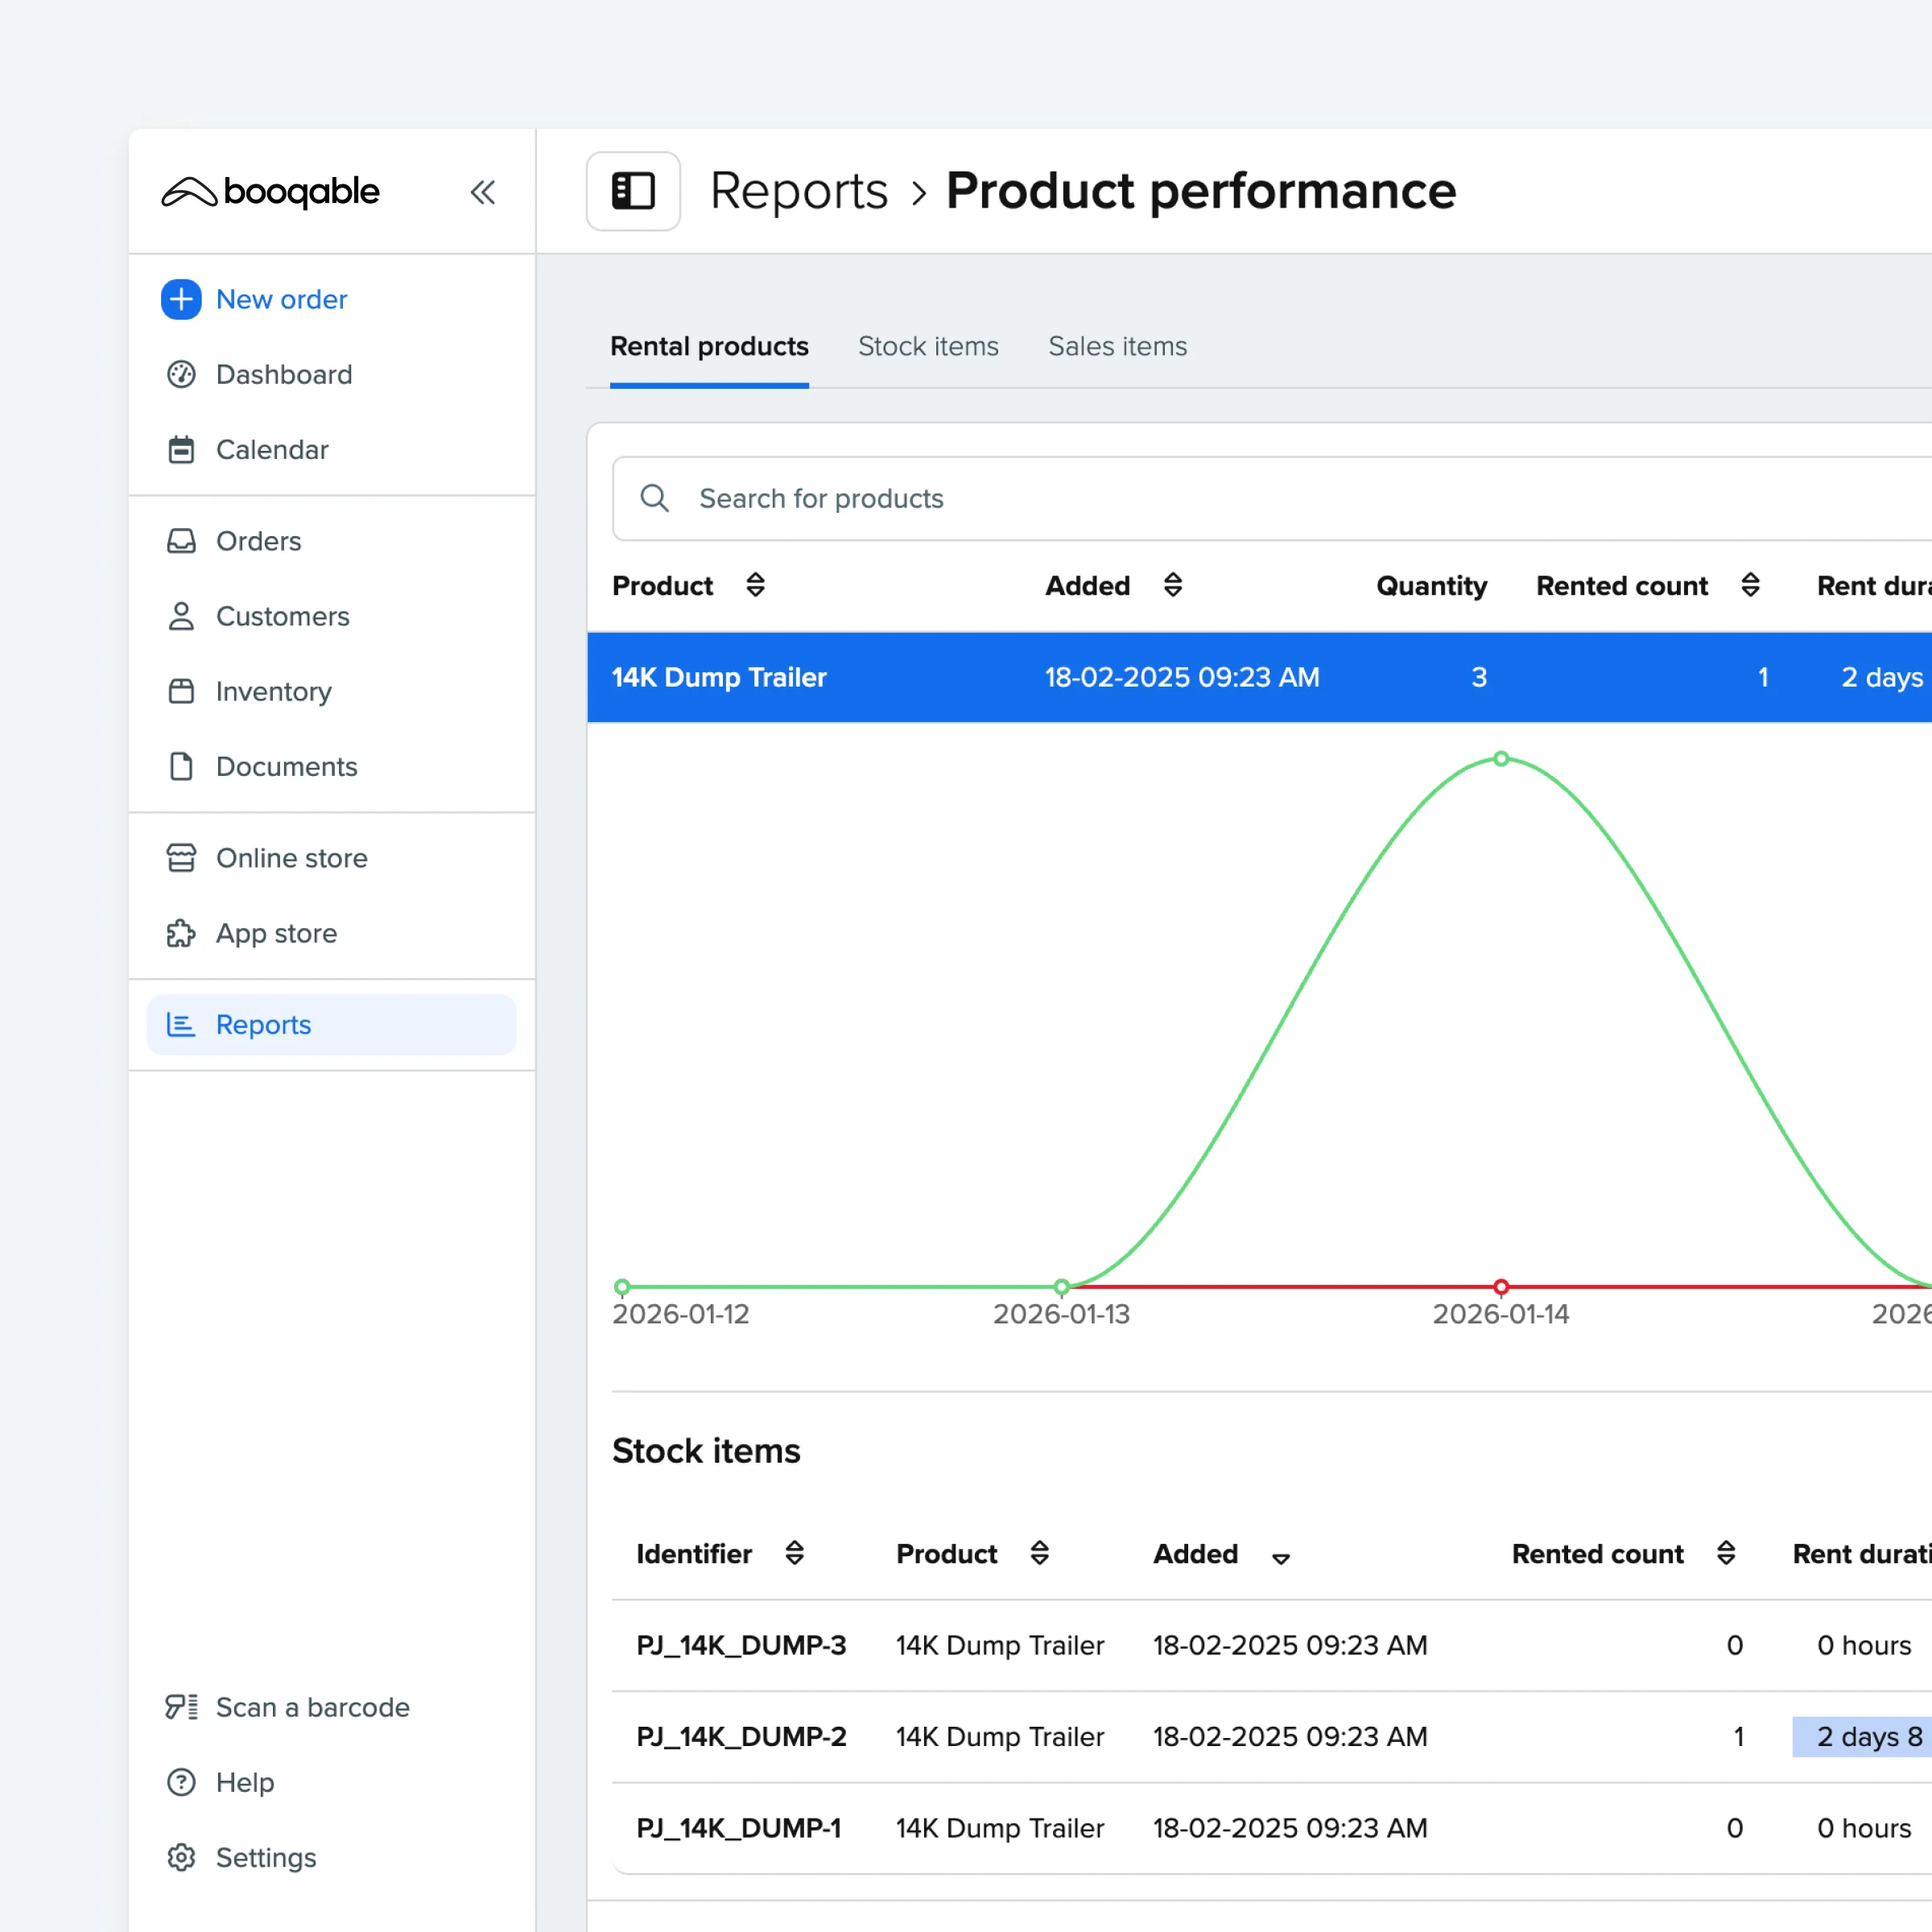Click the blue plus New order icon
Image resolution: width=1932 pixels, height=1932 pixels.
pos(181,299)
